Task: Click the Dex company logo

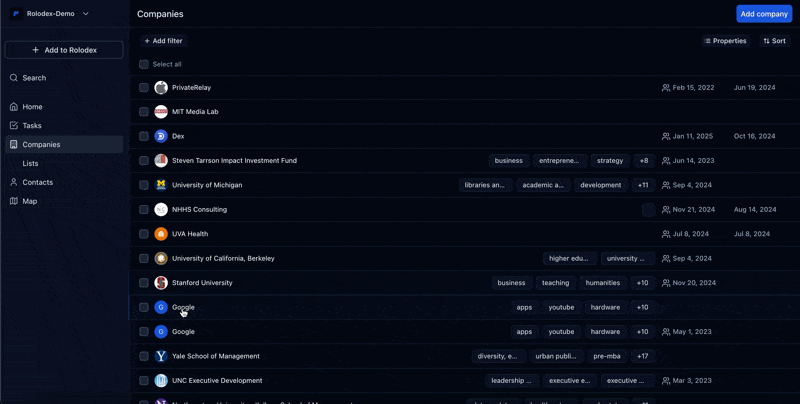Action: [161, 136]
